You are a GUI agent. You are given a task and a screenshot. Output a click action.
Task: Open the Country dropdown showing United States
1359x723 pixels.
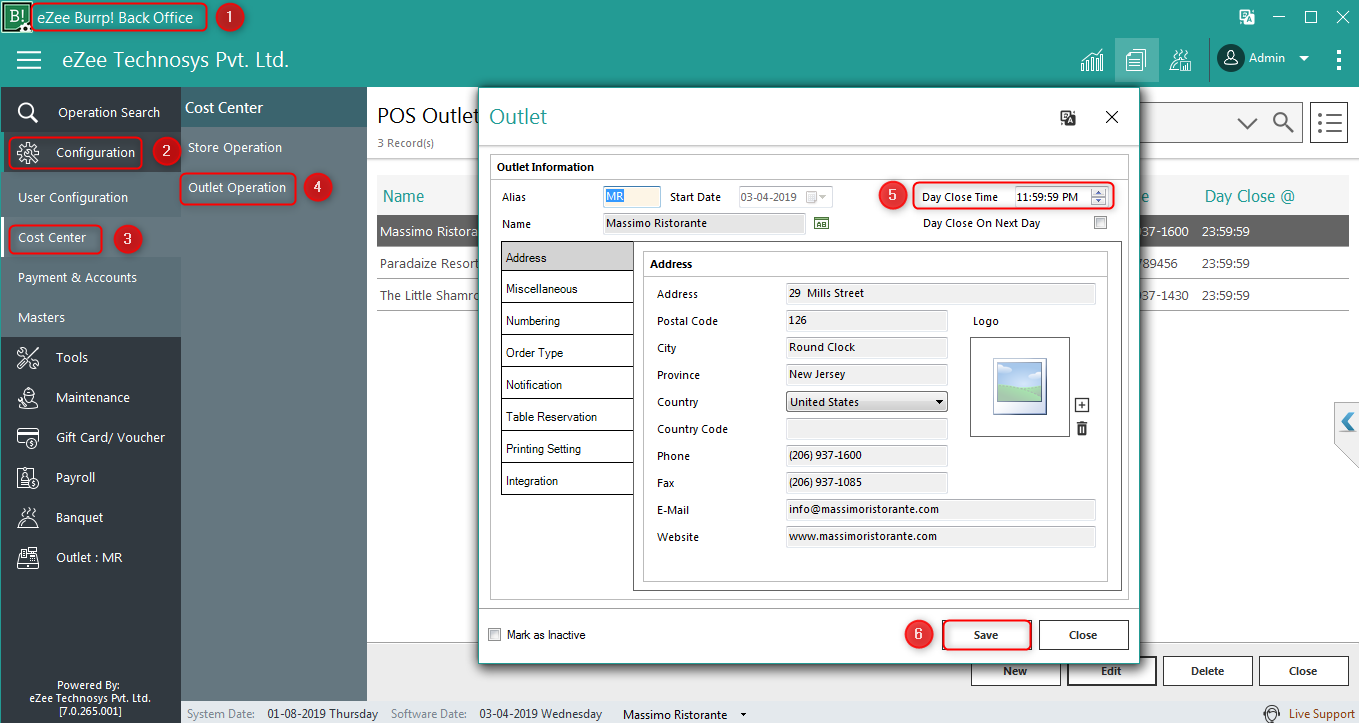[867, 402]
